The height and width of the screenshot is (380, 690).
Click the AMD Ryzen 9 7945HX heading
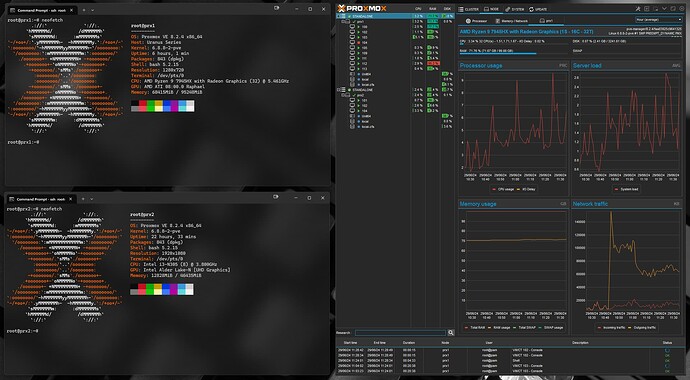[527, 32]
